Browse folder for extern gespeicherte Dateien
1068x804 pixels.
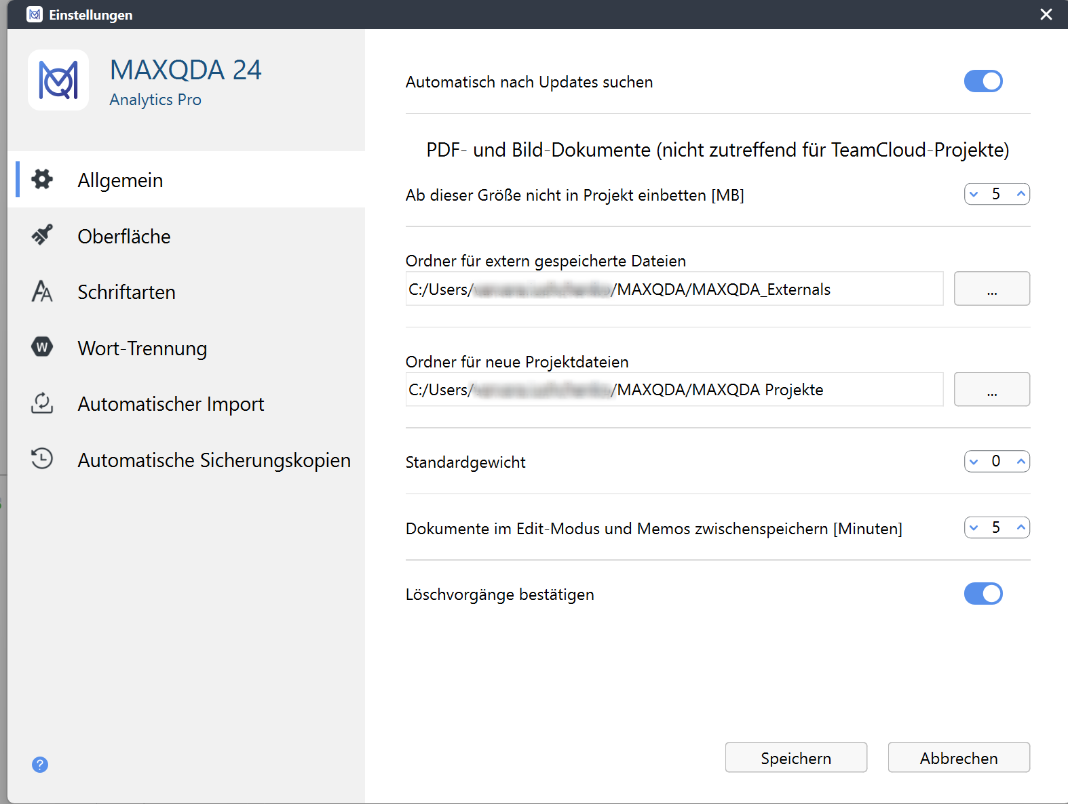point(992,289)
